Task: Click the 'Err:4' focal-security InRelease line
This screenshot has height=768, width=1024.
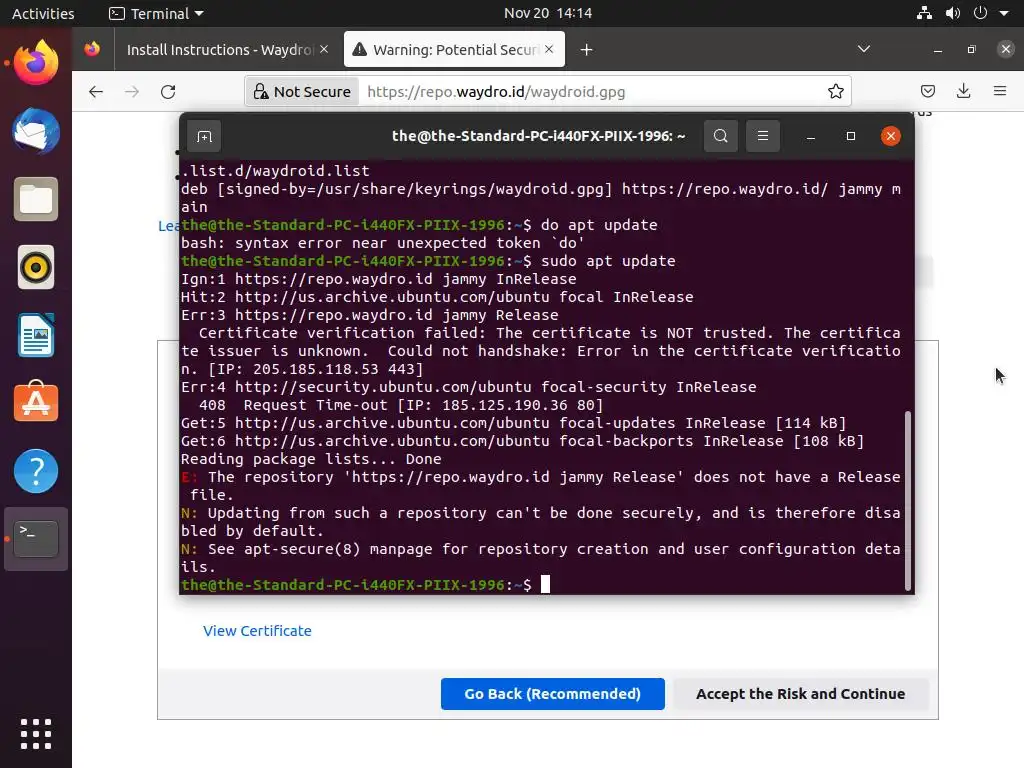Action: (x=468, y=387)
